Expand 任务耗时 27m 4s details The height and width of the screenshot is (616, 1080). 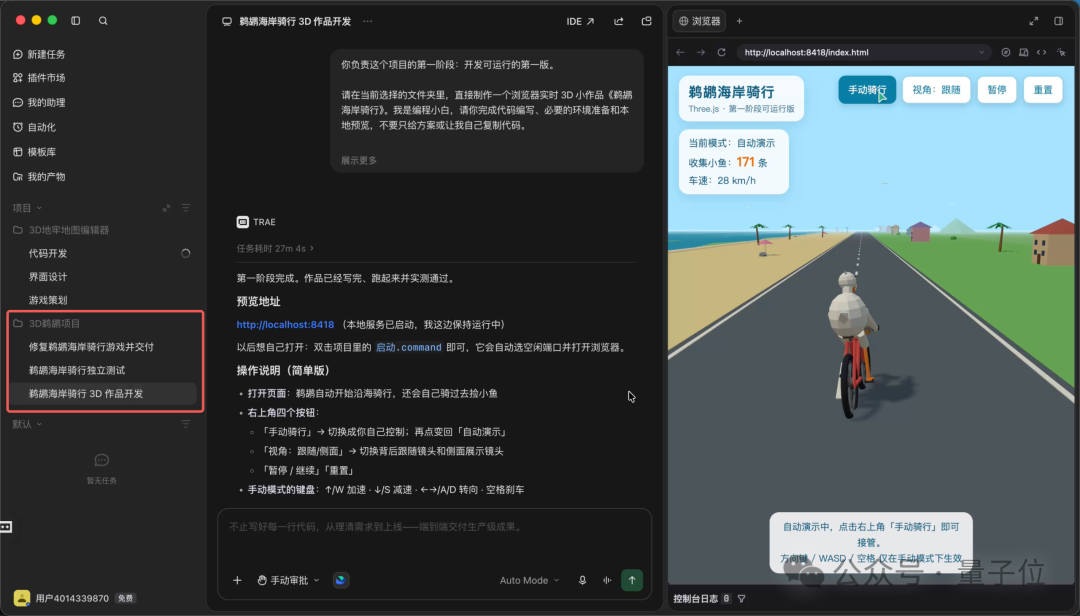(275, 248)
